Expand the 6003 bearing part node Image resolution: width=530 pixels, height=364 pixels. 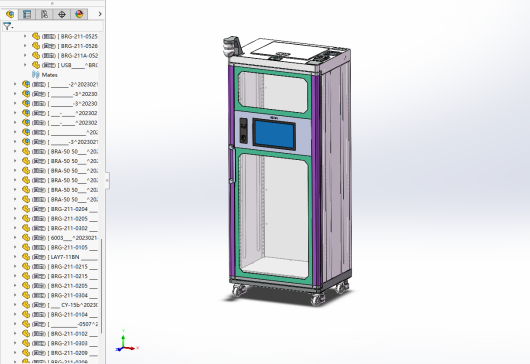(x=15, y=238)
